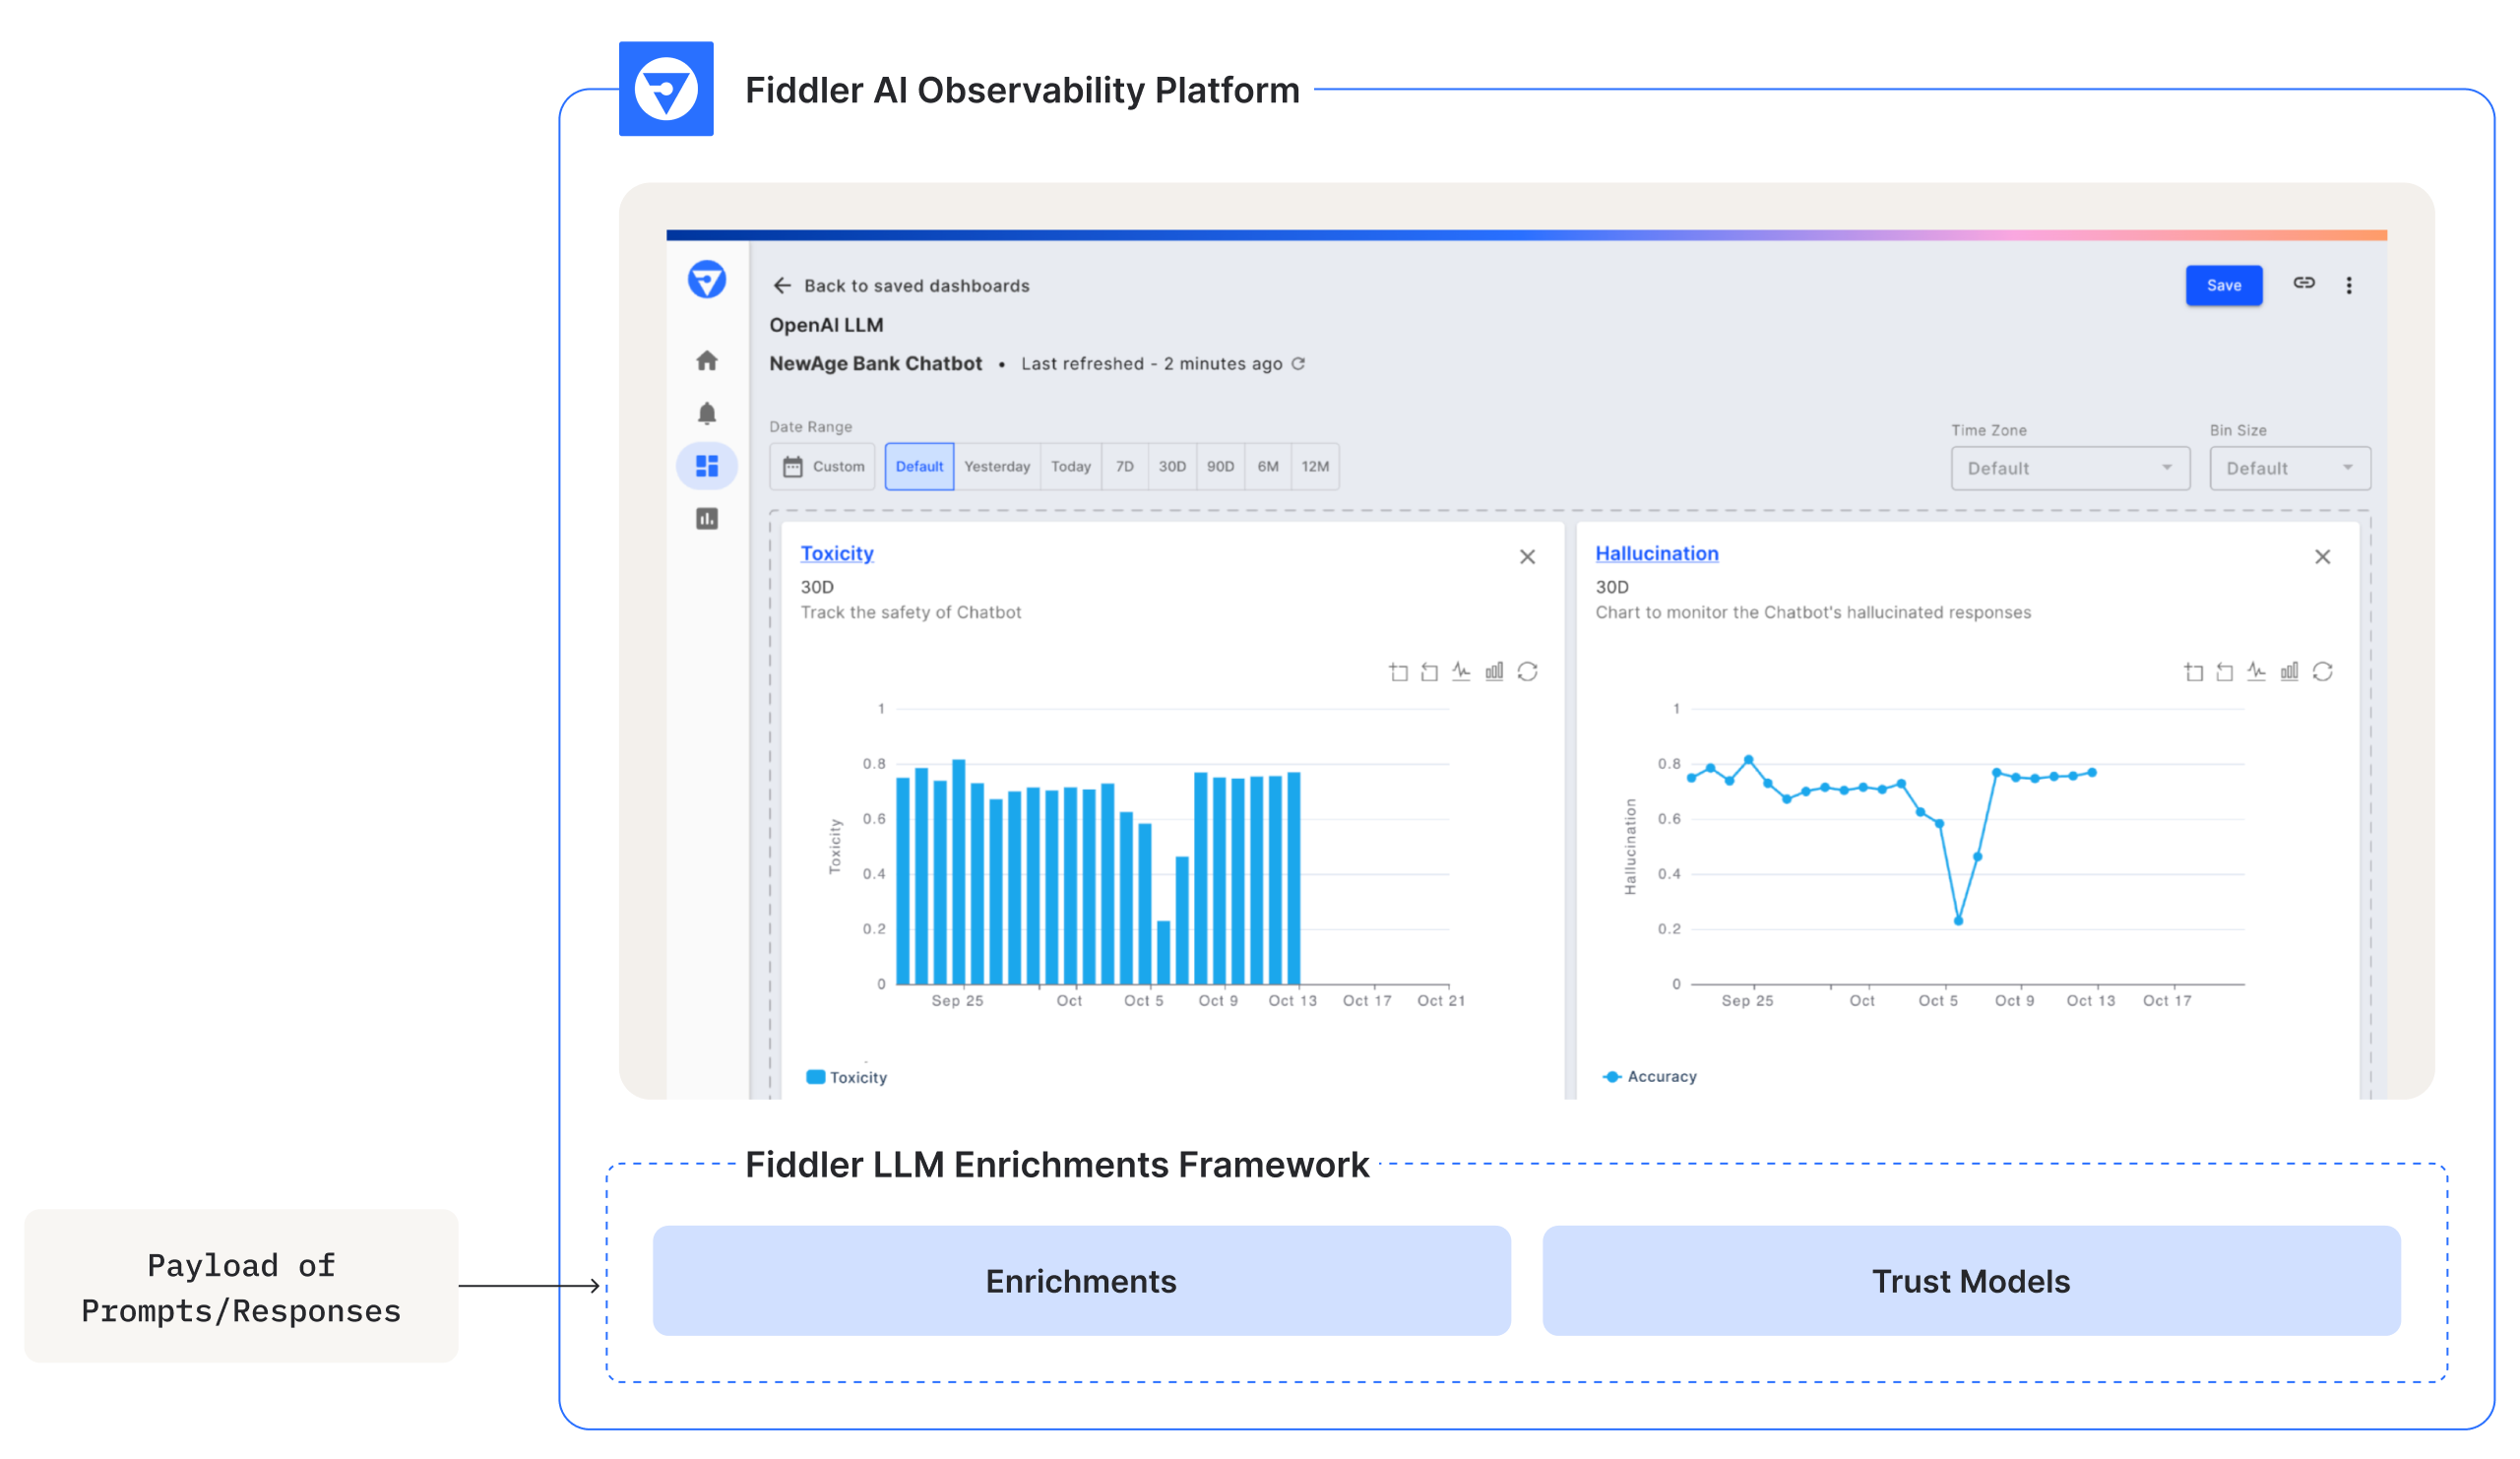Click the three-dot more options icon
The image size is (2520, 1459).
pyautogui.click(x=2350, y=284)
